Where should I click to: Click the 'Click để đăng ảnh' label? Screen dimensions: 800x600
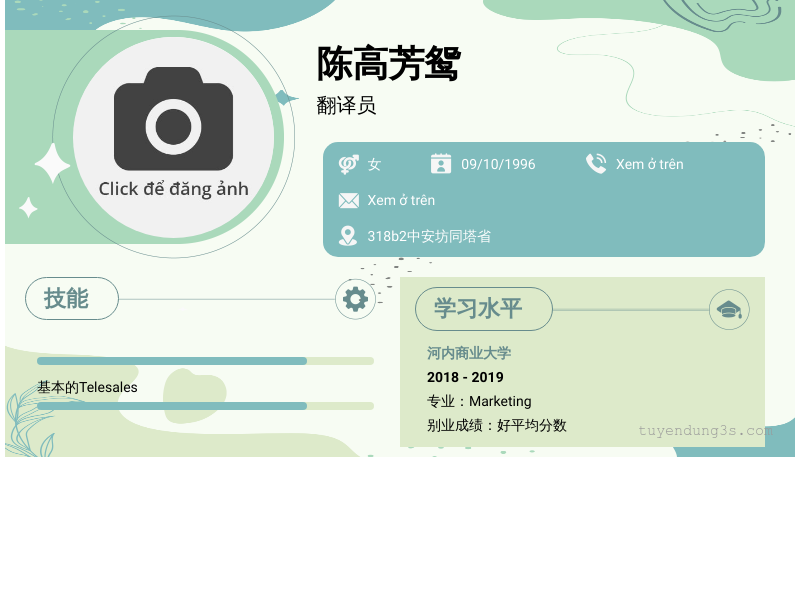pyautogui.click(x=173, y=189)
